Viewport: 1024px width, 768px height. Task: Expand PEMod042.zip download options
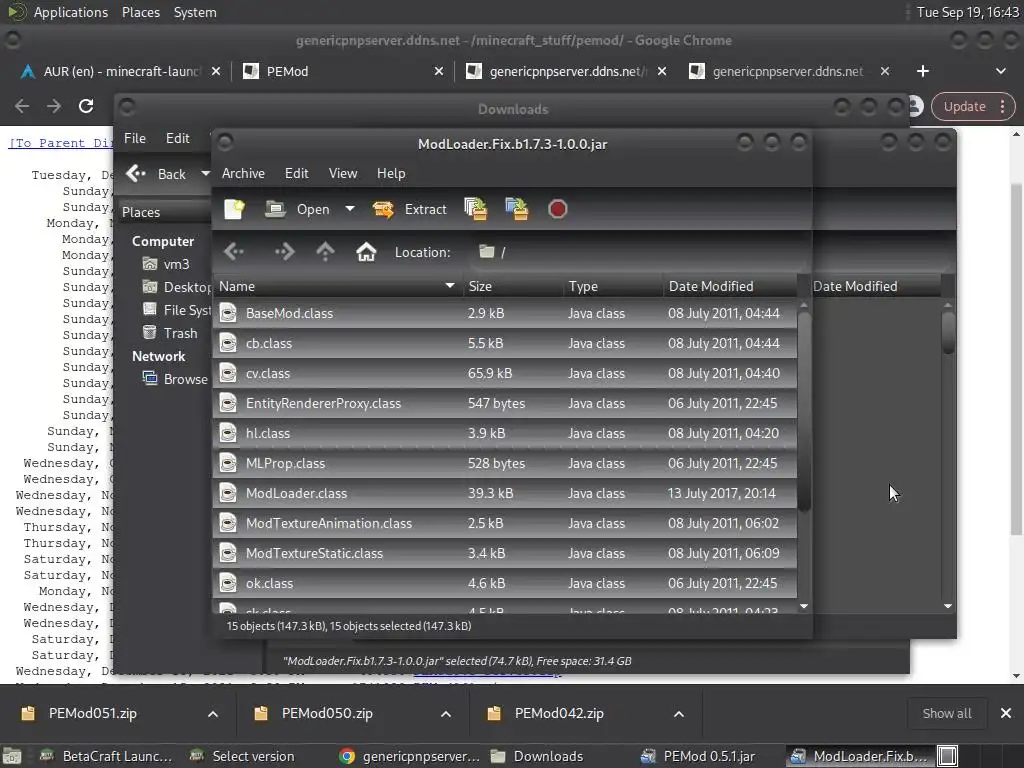coord(679,714)
